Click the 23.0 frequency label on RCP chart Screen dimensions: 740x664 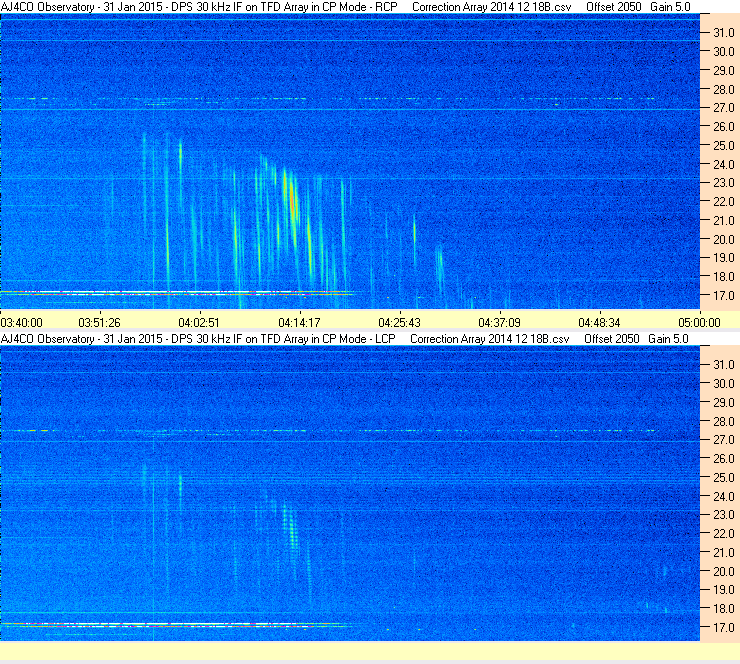point(724,183)
